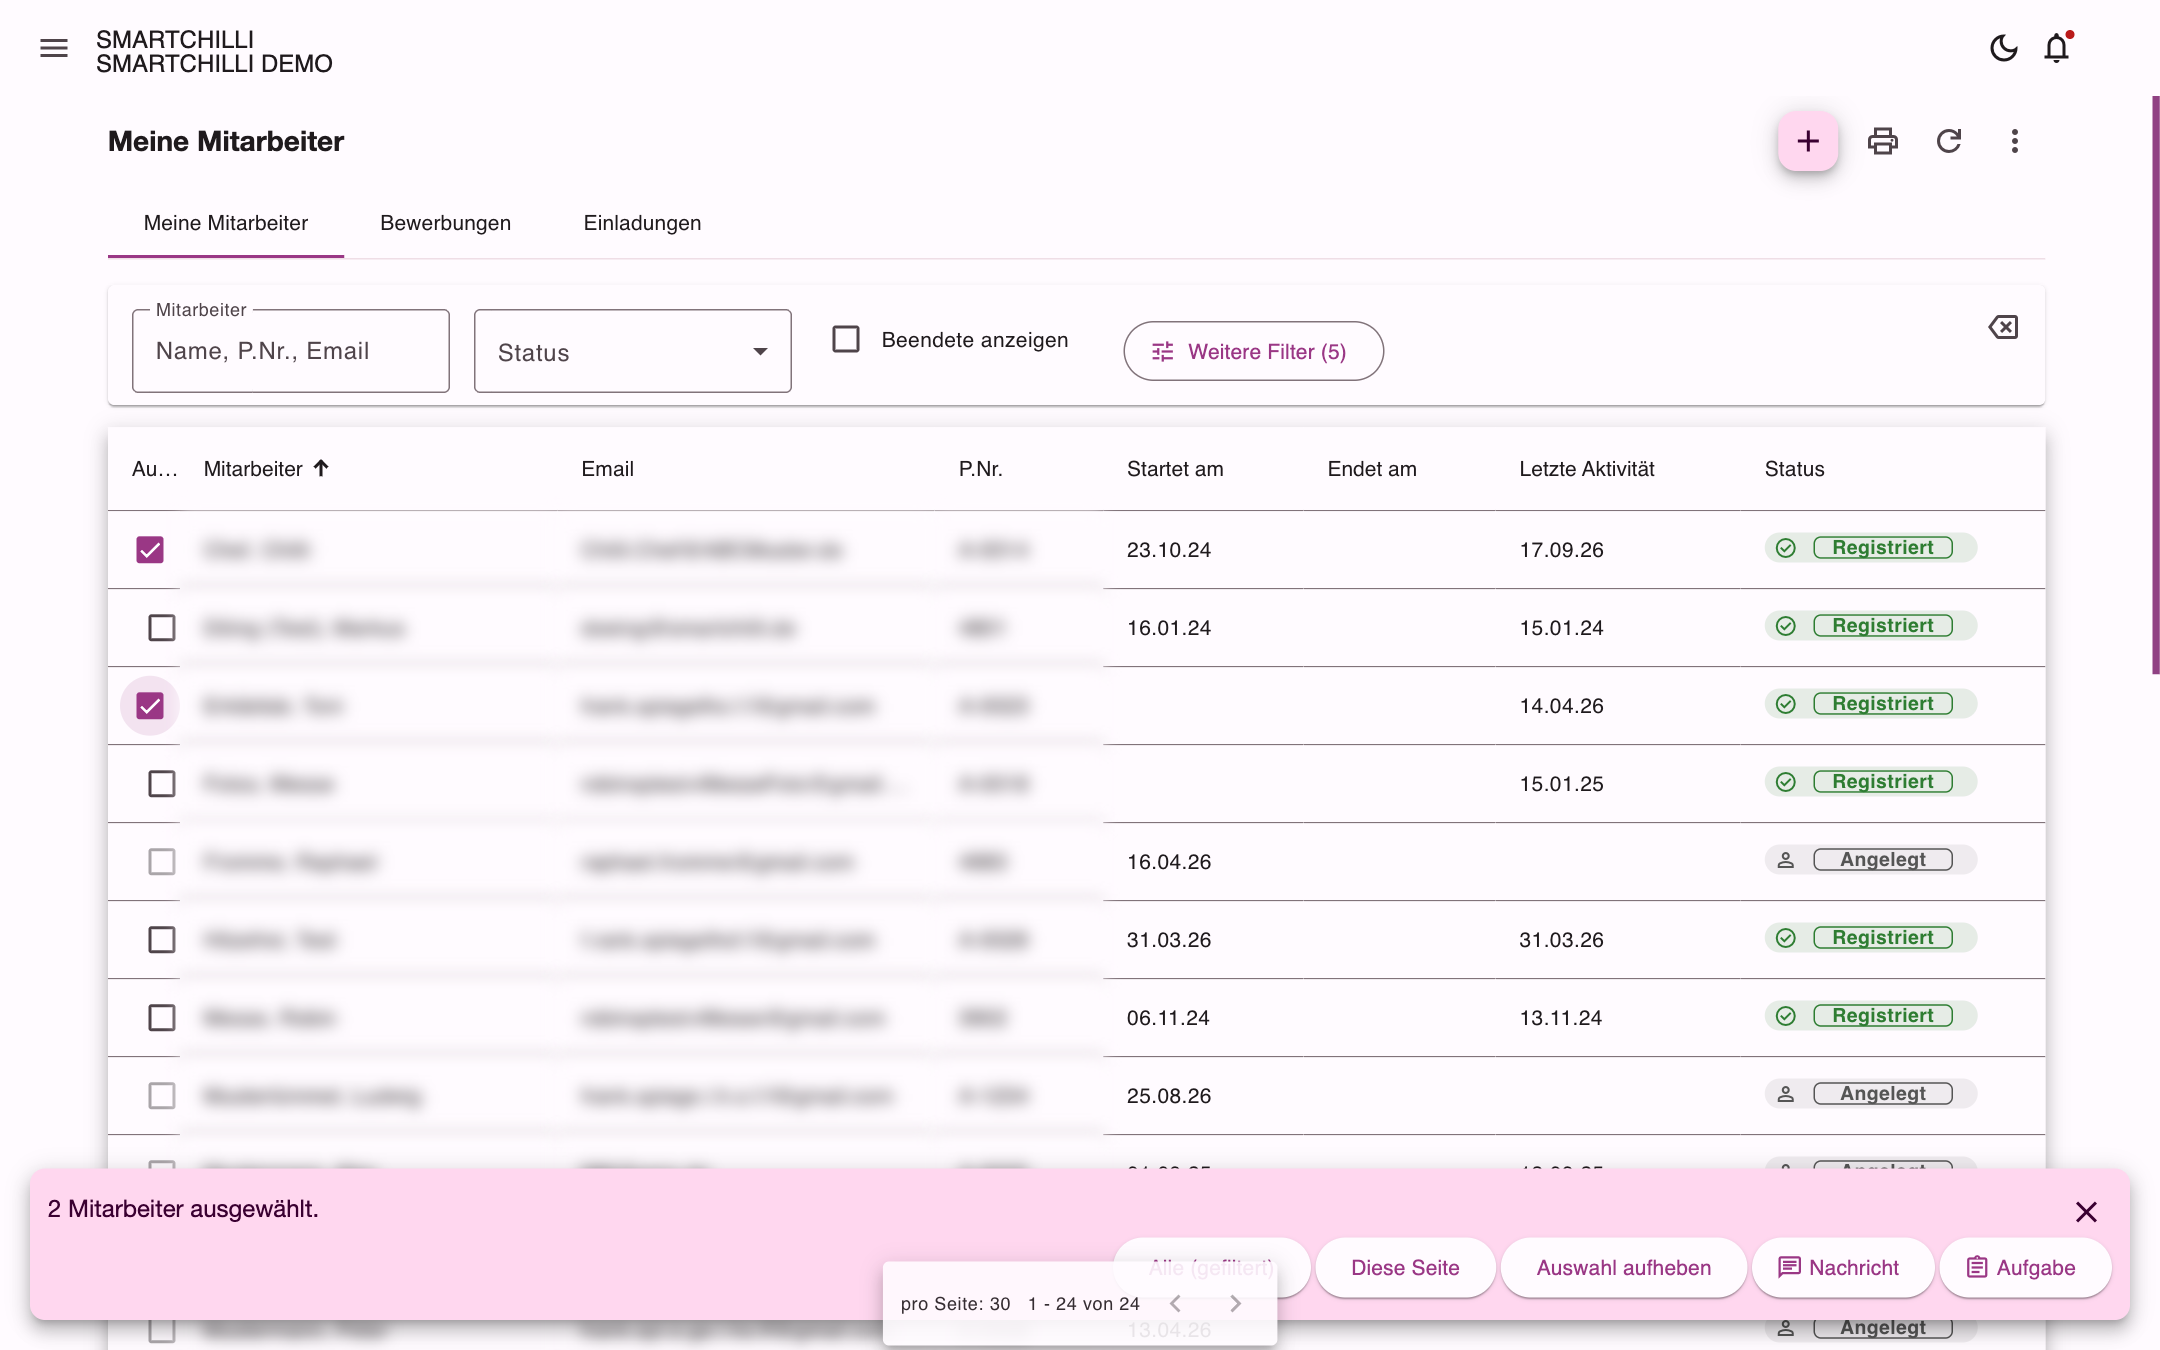The height and width of the screenshot is (1350, 2160).
Task: Open the hamburger navigation menu
Action: (x=54, y=48)
